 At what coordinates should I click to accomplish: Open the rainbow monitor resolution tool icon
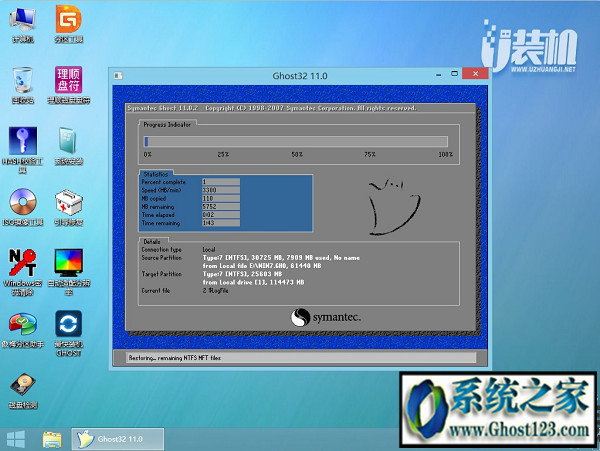click(x=68, y=272)
